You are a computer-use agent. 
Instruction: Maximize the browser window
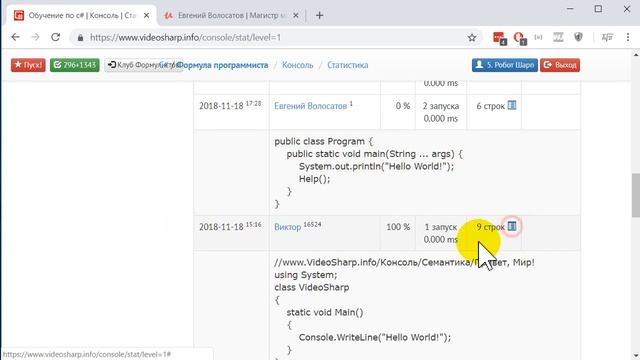598,9
